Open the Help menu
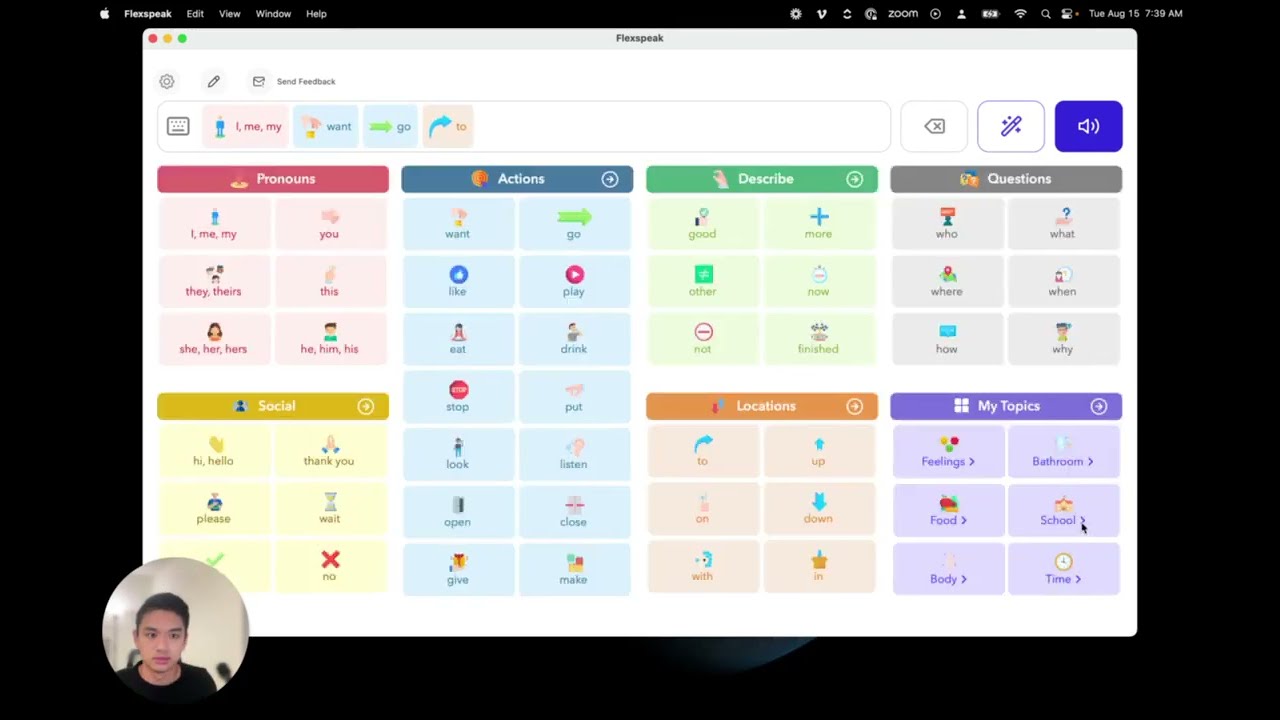Screen dimensions: 1280x720 316,14
